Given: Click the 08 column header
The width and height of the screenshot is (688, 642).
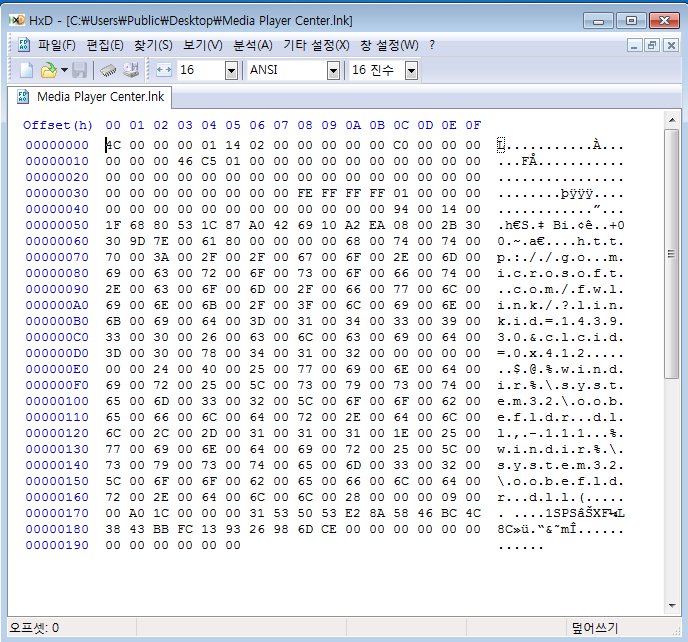Looking at the screenshot, I should [305, 126].
